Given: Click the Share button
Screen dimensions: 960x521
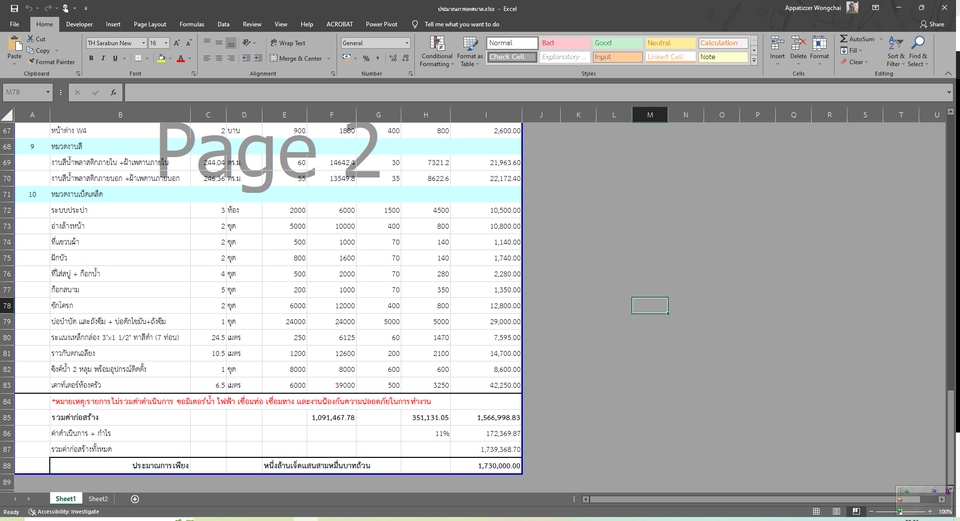Looking at the screenshot, I should pyautogui.click(x=932, y=24).
